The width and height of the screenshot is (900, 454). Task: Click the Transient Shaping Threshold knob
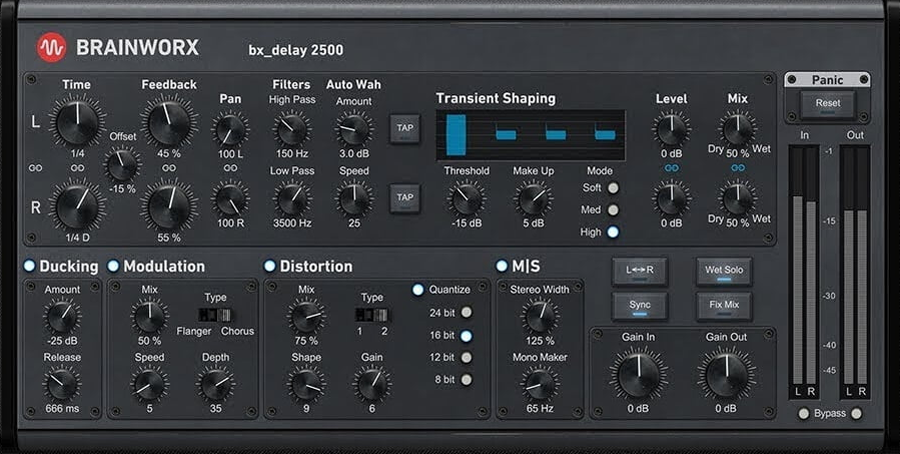coord(466,200)
